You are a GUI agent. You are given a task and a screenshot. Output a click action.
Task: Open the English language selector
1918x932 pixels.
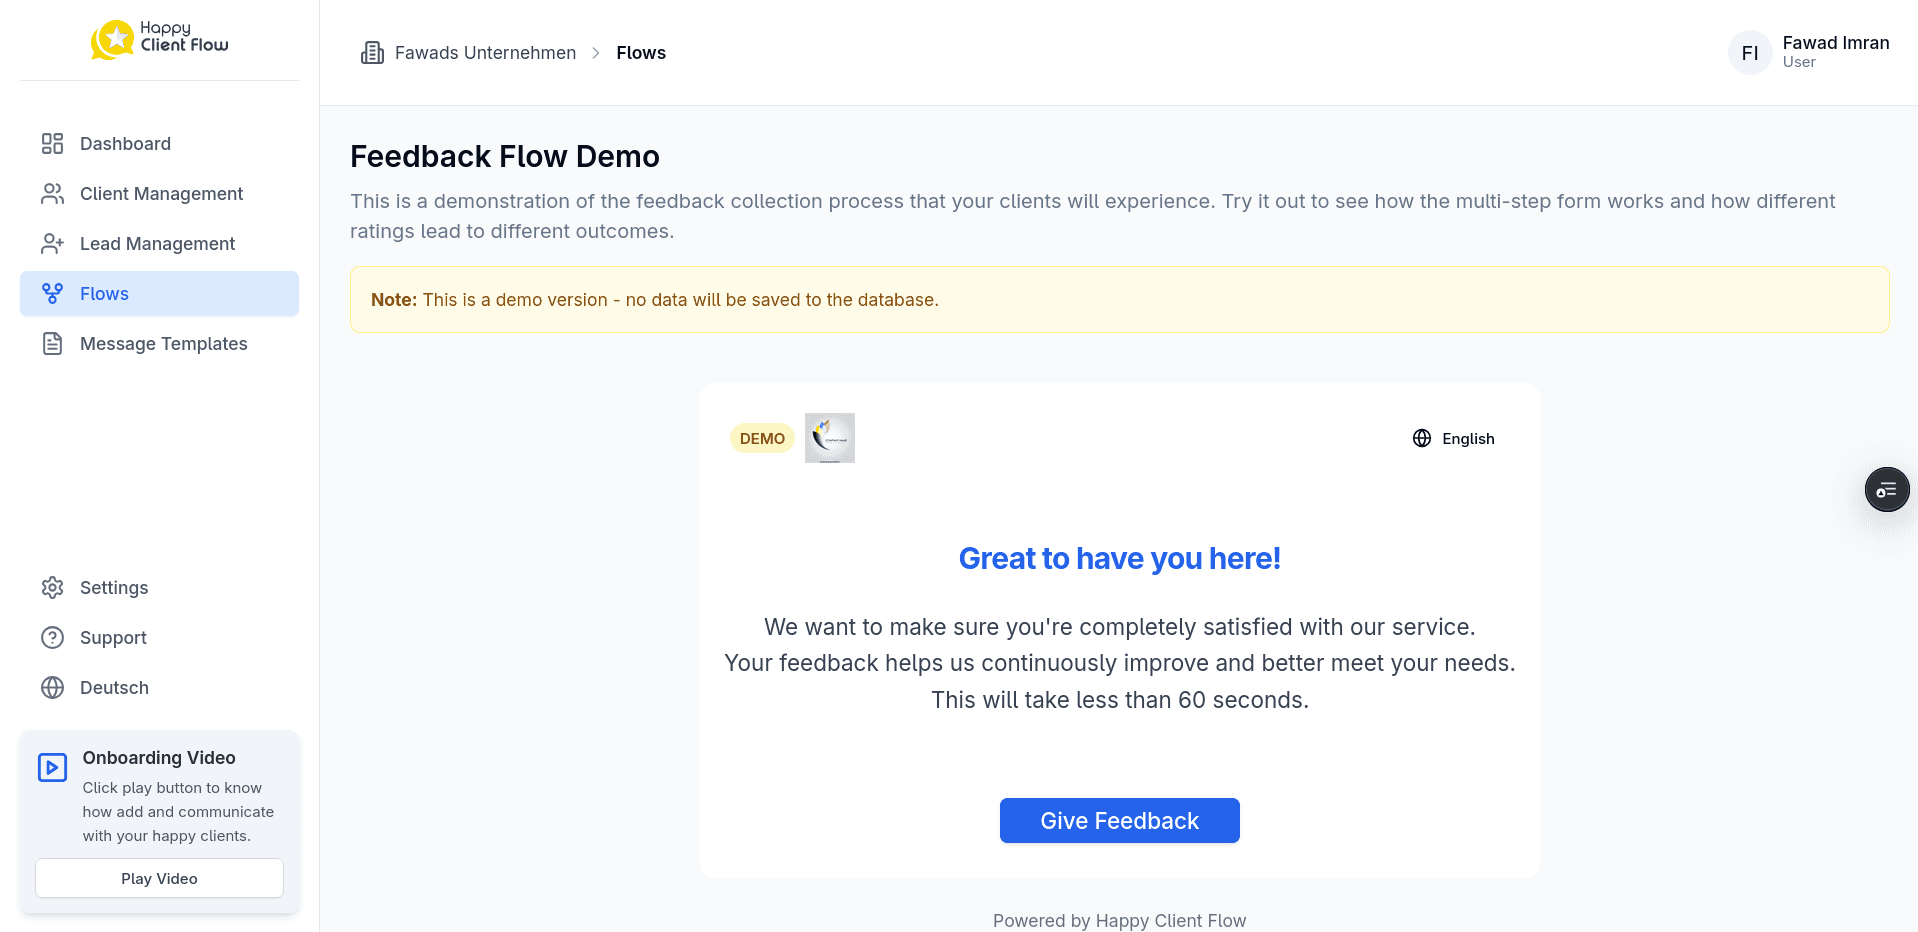click(1453, 438)
